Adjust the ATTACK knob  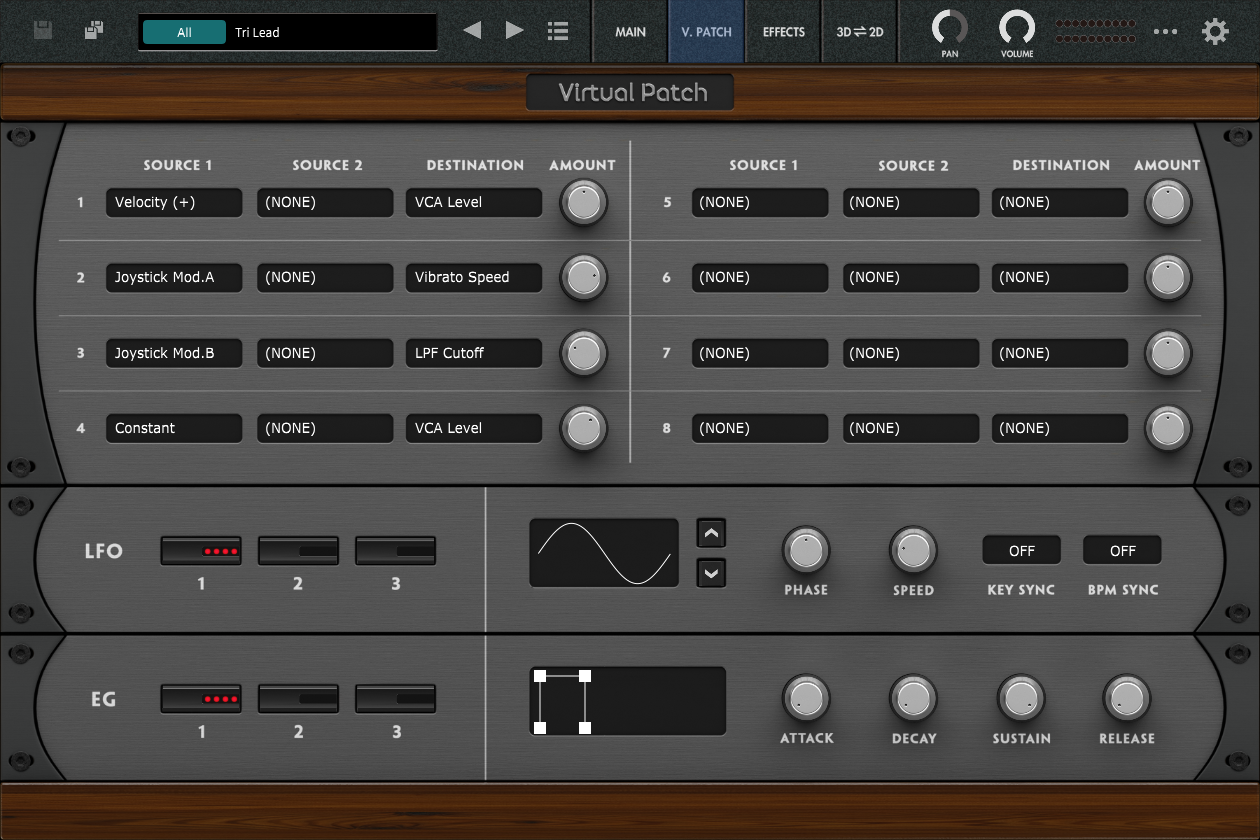806,700
